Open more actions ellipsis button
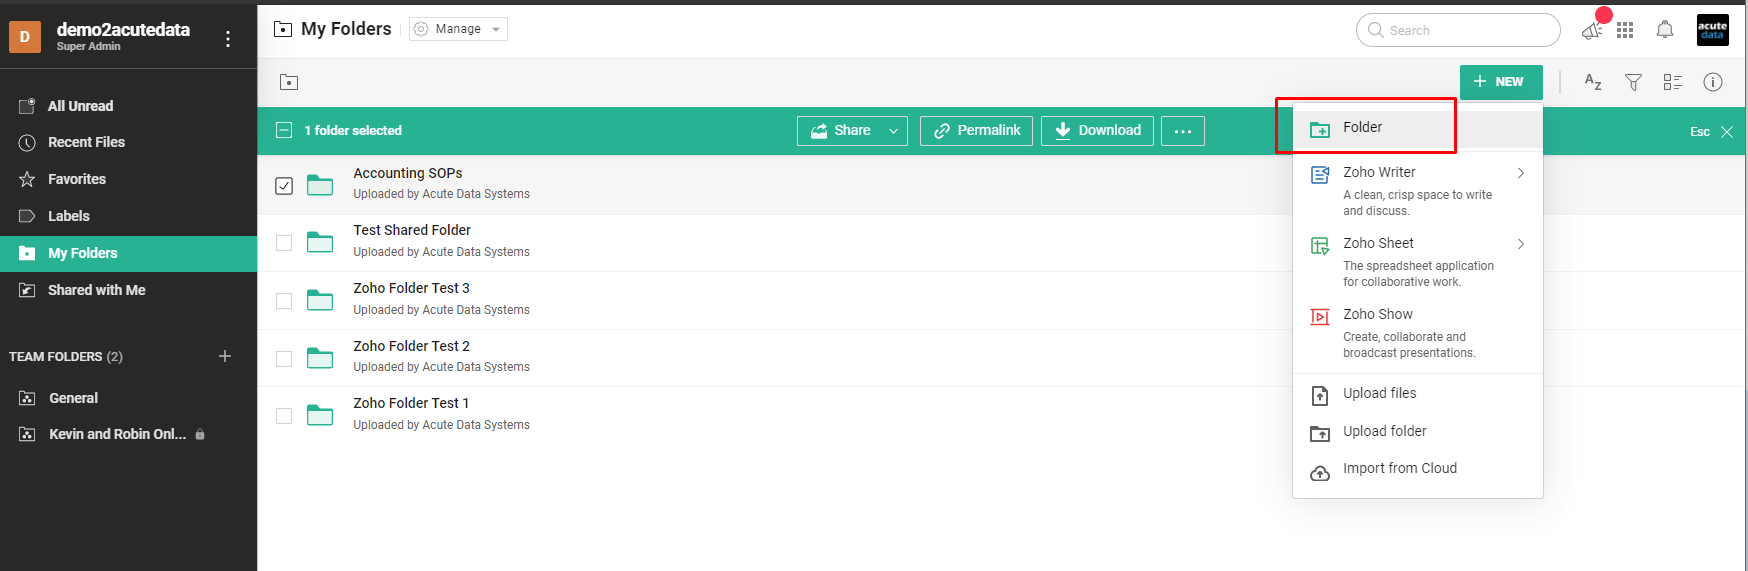This screenshot has width=1748, height=571. point(1183,131)
